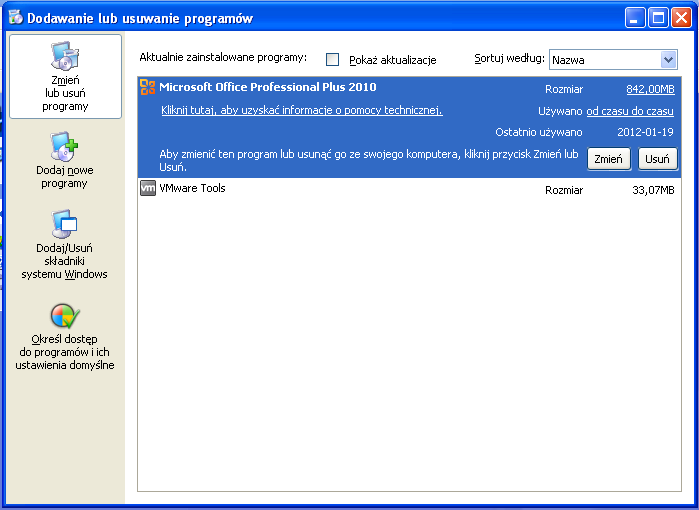Click the 'Używano' label
The height and width of the screenshot is (510, 699).
pos(560,111)
